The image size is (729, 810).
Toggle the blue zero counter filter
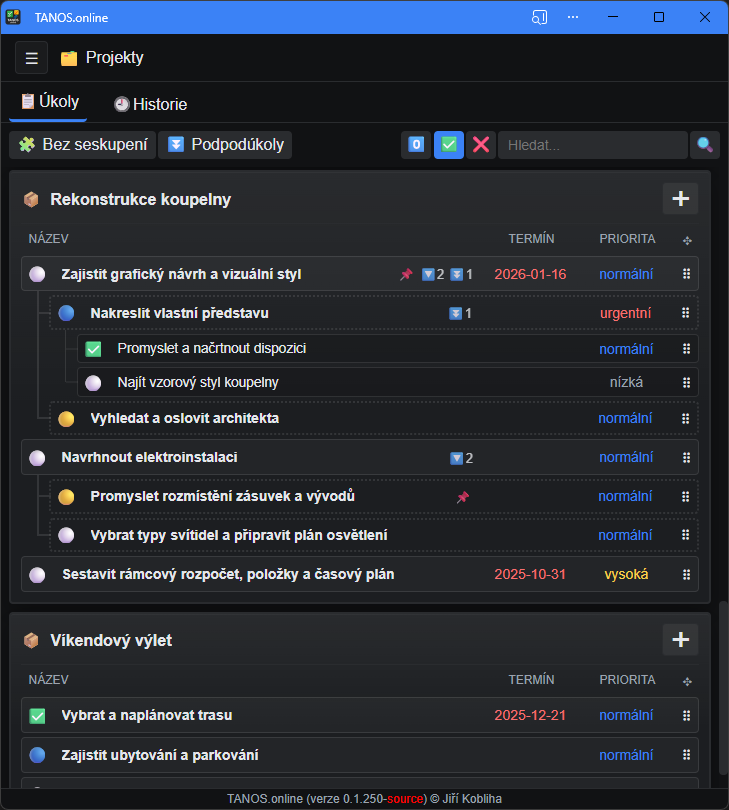click(x=416, y=145)
